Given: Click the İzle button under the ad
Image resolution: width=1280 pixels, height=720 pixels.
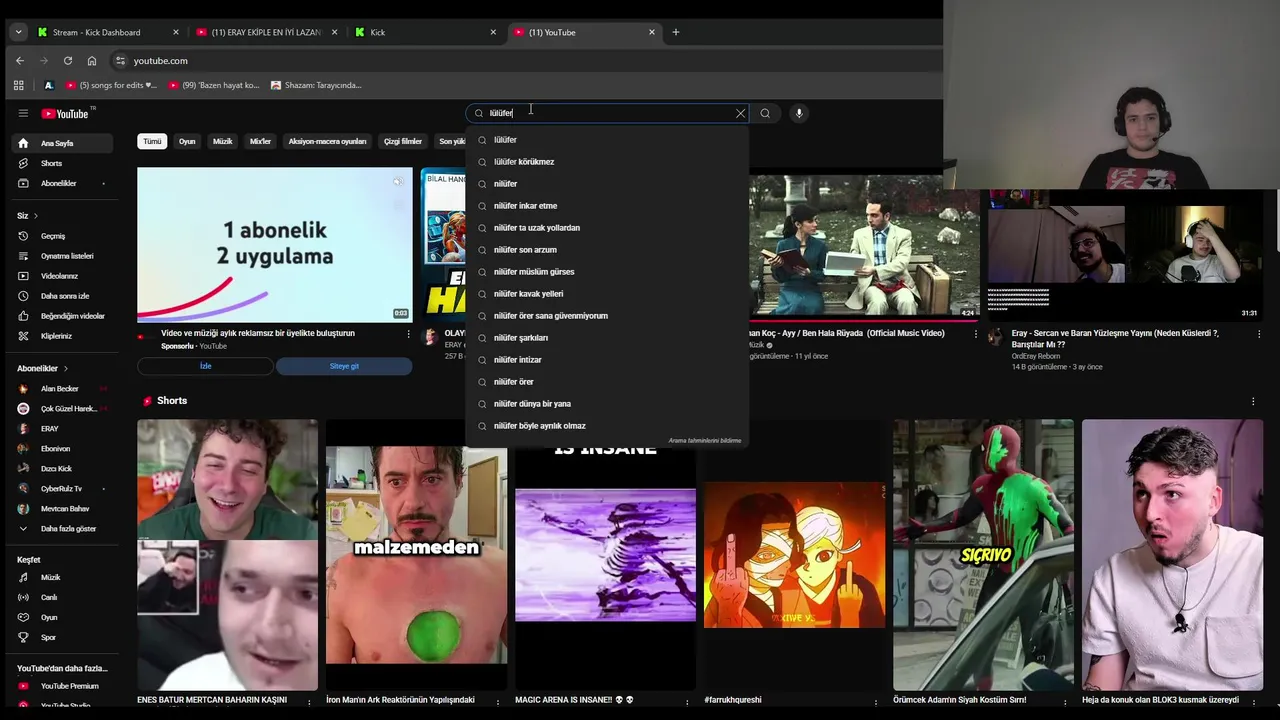Looking at the screenshot, I should (x=205, y=366).
